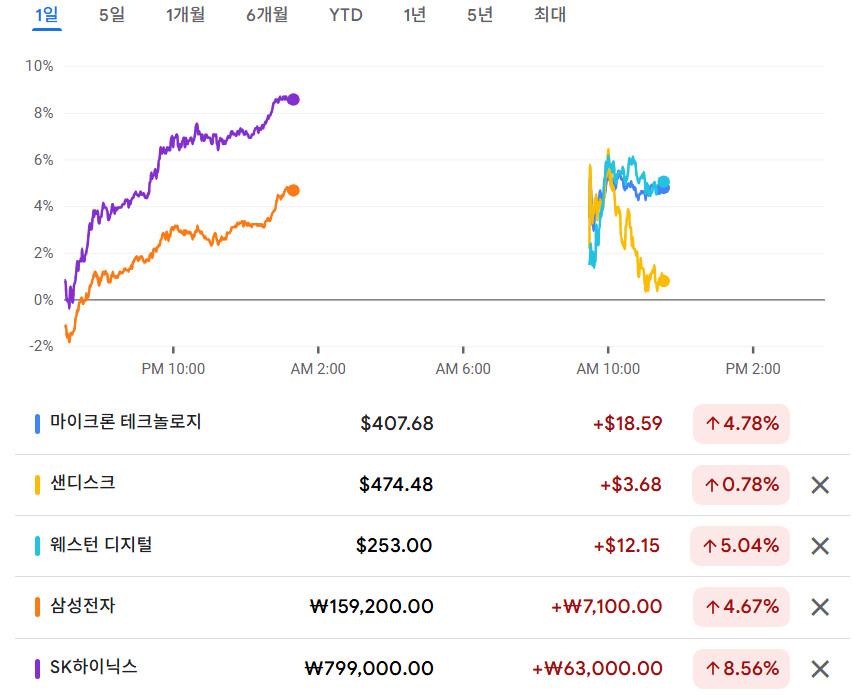
Task: Select the 6개월 time range tab
Action: pos(266,15)
